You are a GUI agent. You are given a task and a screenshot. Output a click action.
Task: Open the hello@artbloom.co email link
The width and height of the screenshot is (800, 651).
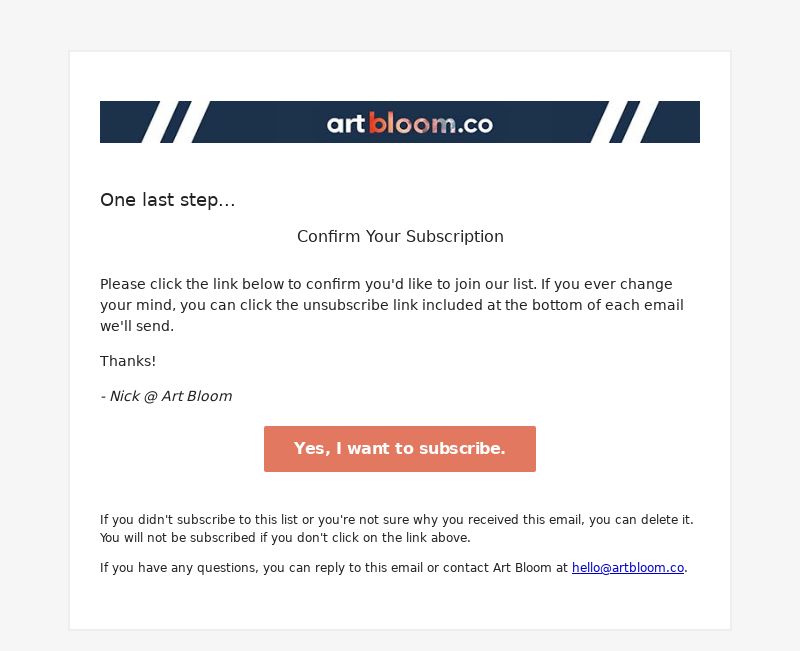628,568
